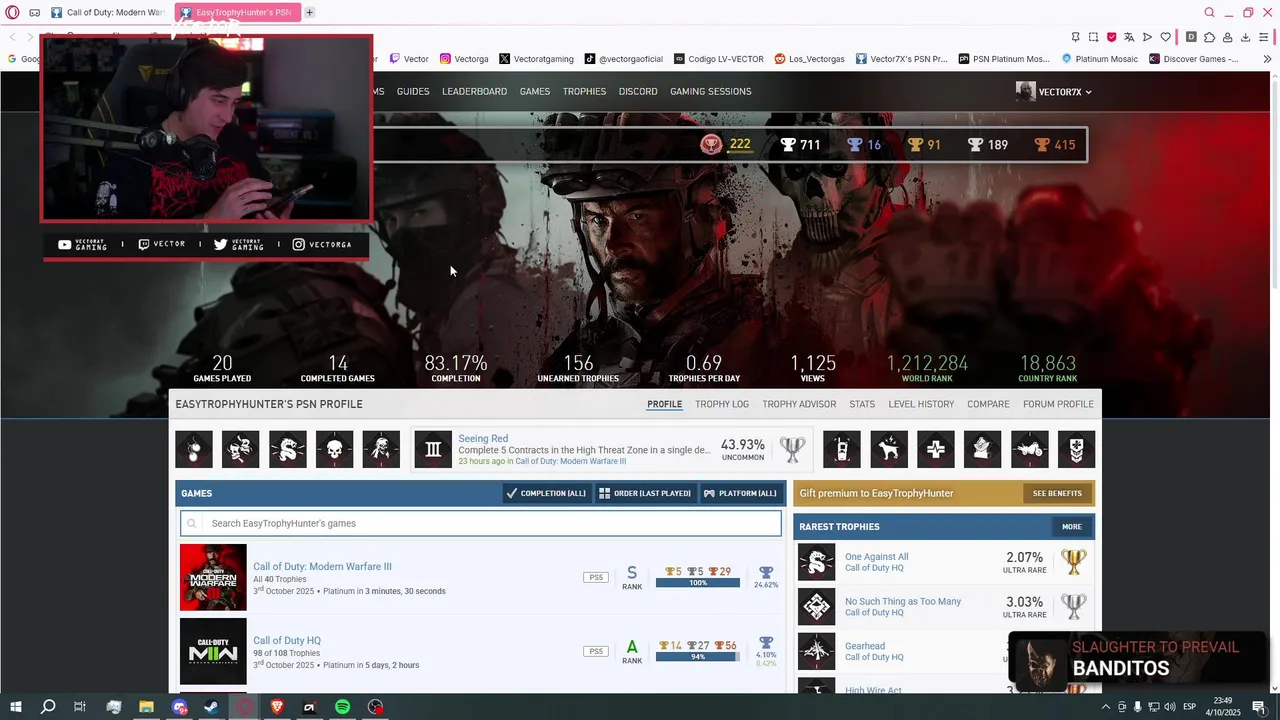Click the 94% progress bar for Call of Duty HQ
This screenshot has height=720, width=1280.
point(698,657)
